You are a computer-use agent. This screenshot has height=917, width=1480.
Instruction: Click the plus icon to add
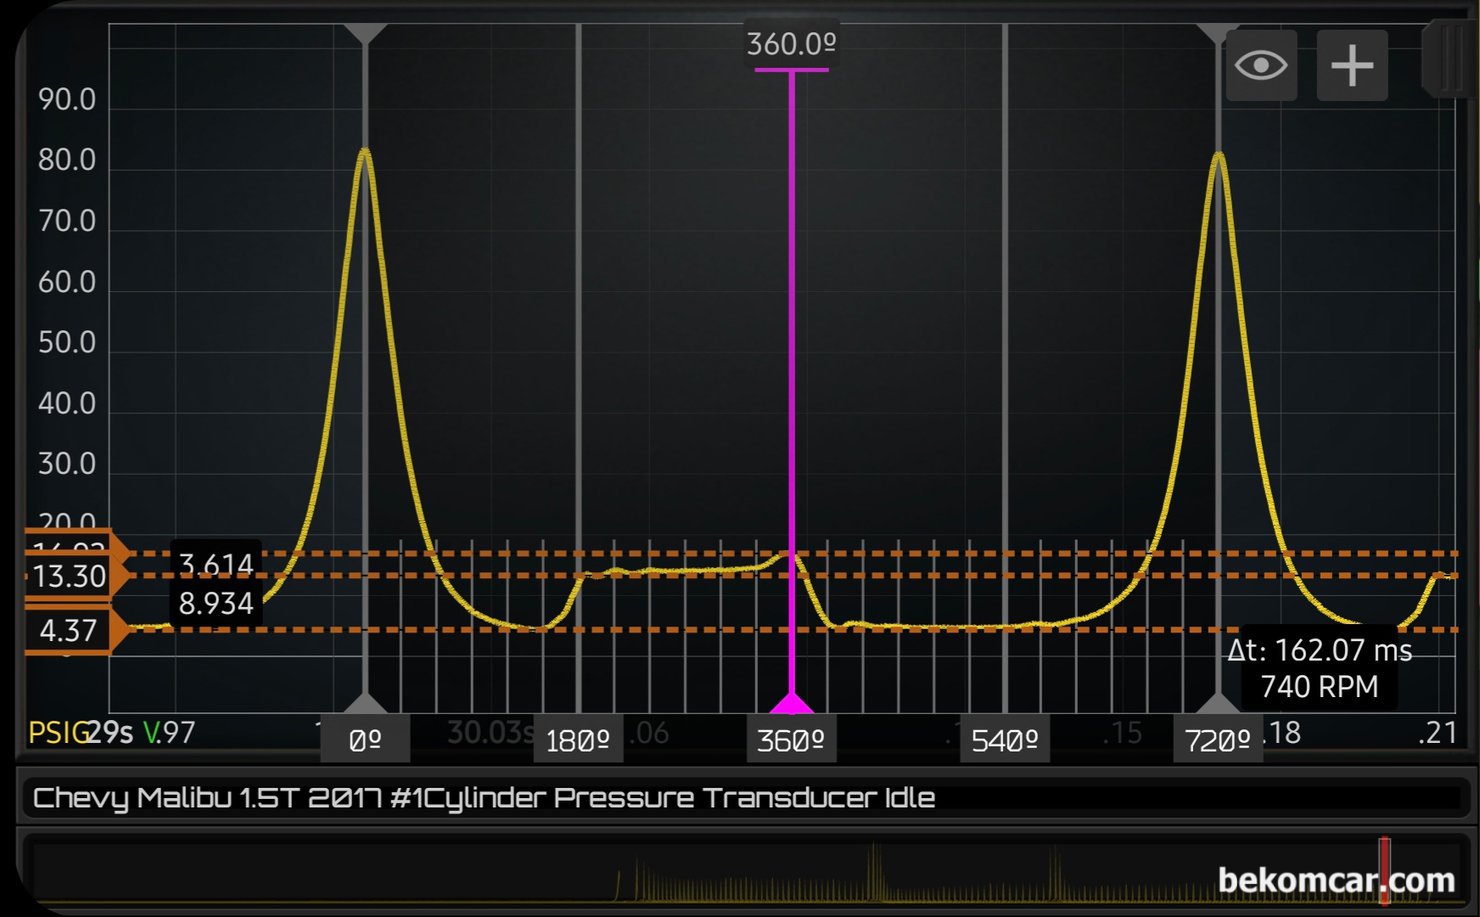(x=1352, y=66)
